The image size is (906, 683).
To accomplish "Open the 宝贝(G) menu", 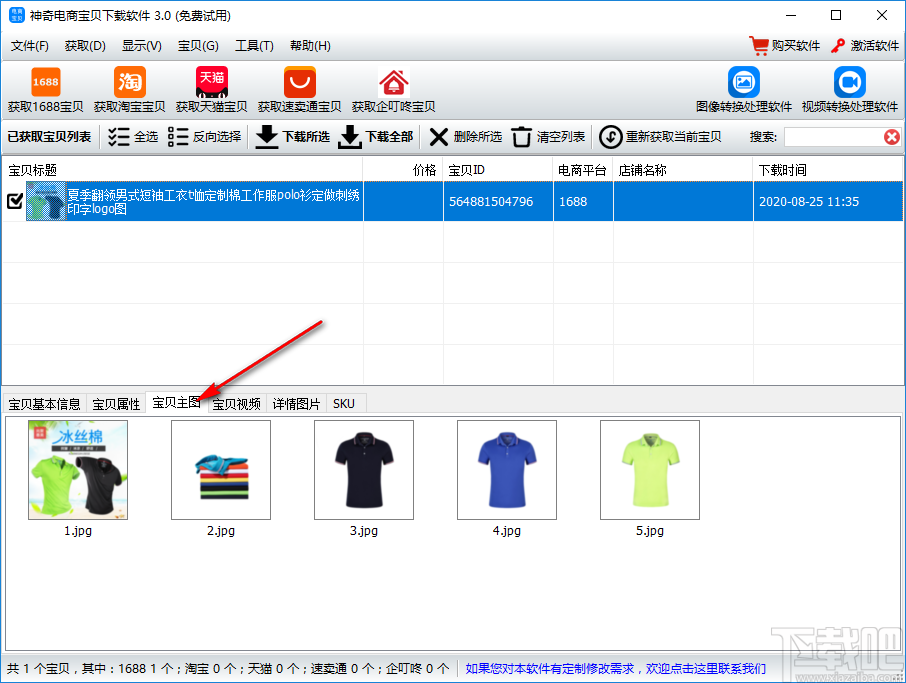I will tap(198, 46).
